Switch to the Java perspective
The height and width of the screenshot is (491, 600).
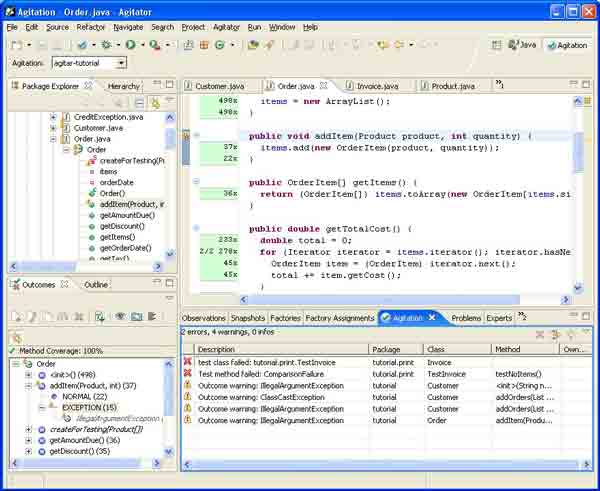tap(522, 45)
